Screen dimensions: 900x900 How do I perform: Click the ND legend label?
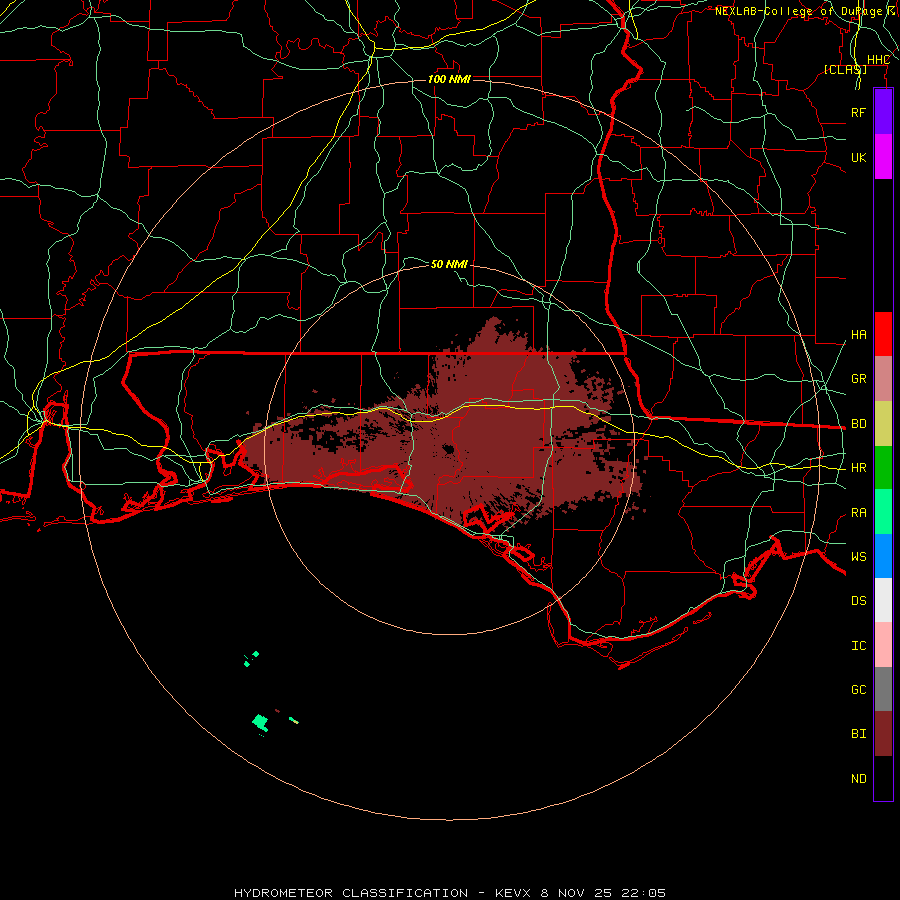pos(858,779)
